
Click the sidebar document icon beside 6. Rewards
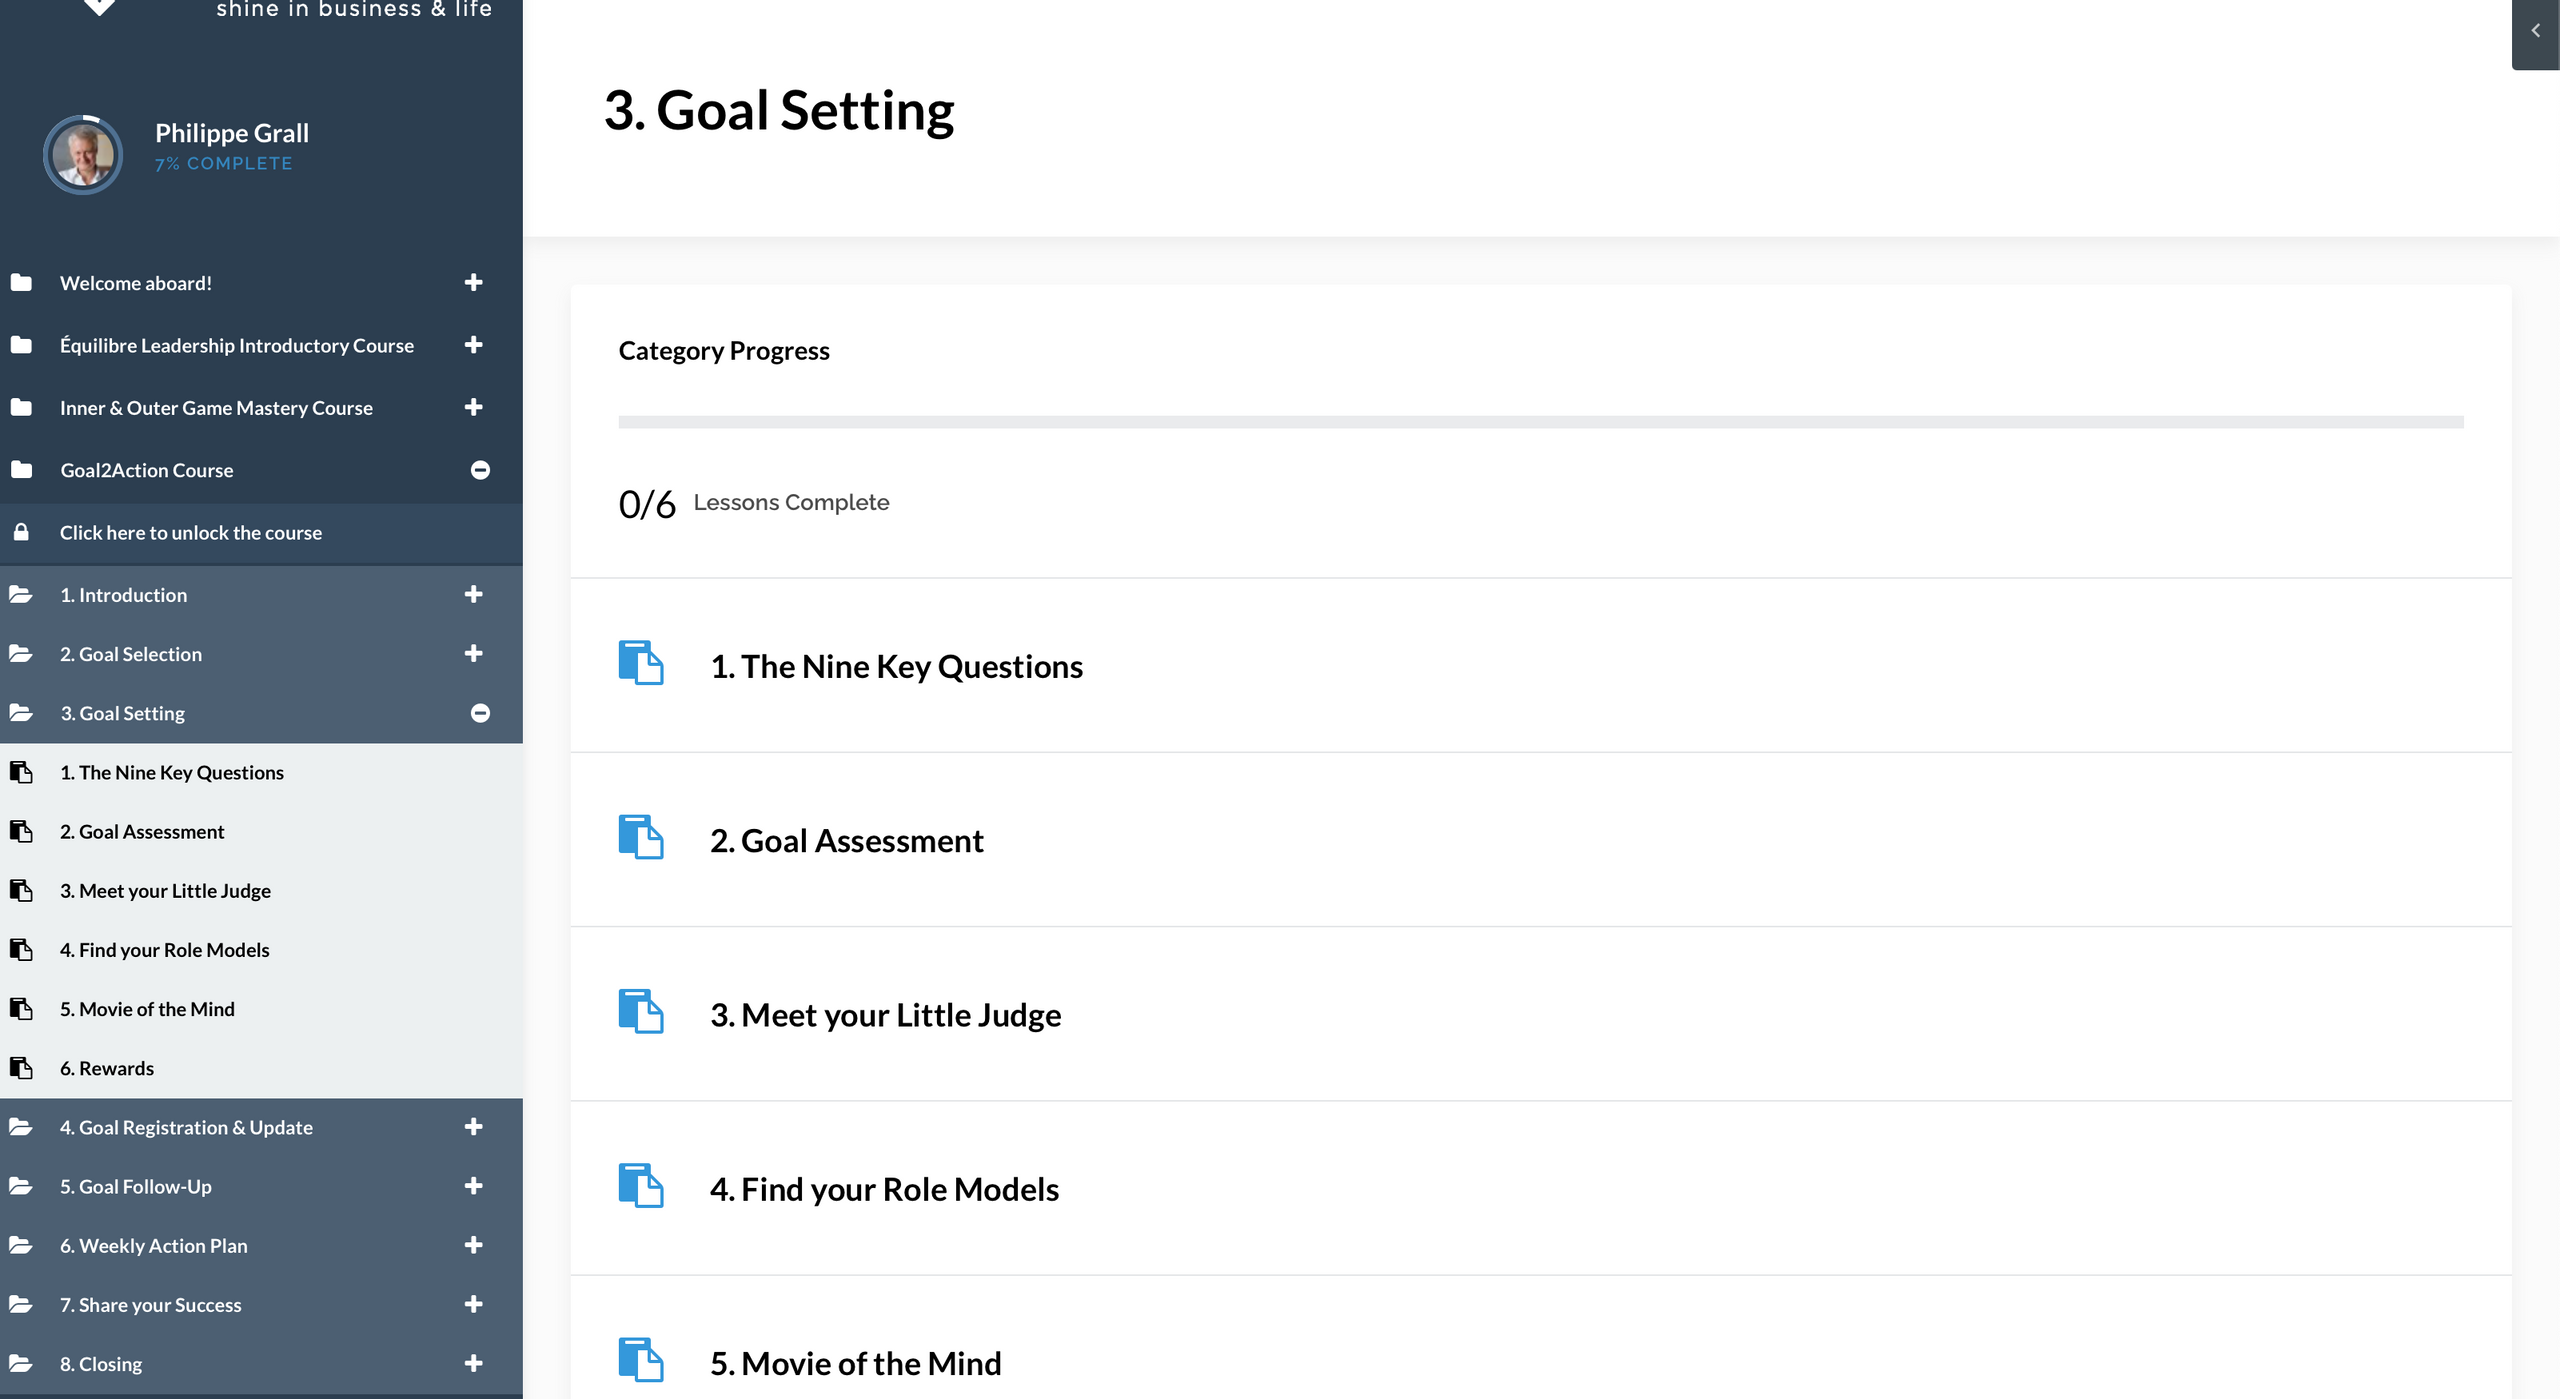tap(21, 1068)
